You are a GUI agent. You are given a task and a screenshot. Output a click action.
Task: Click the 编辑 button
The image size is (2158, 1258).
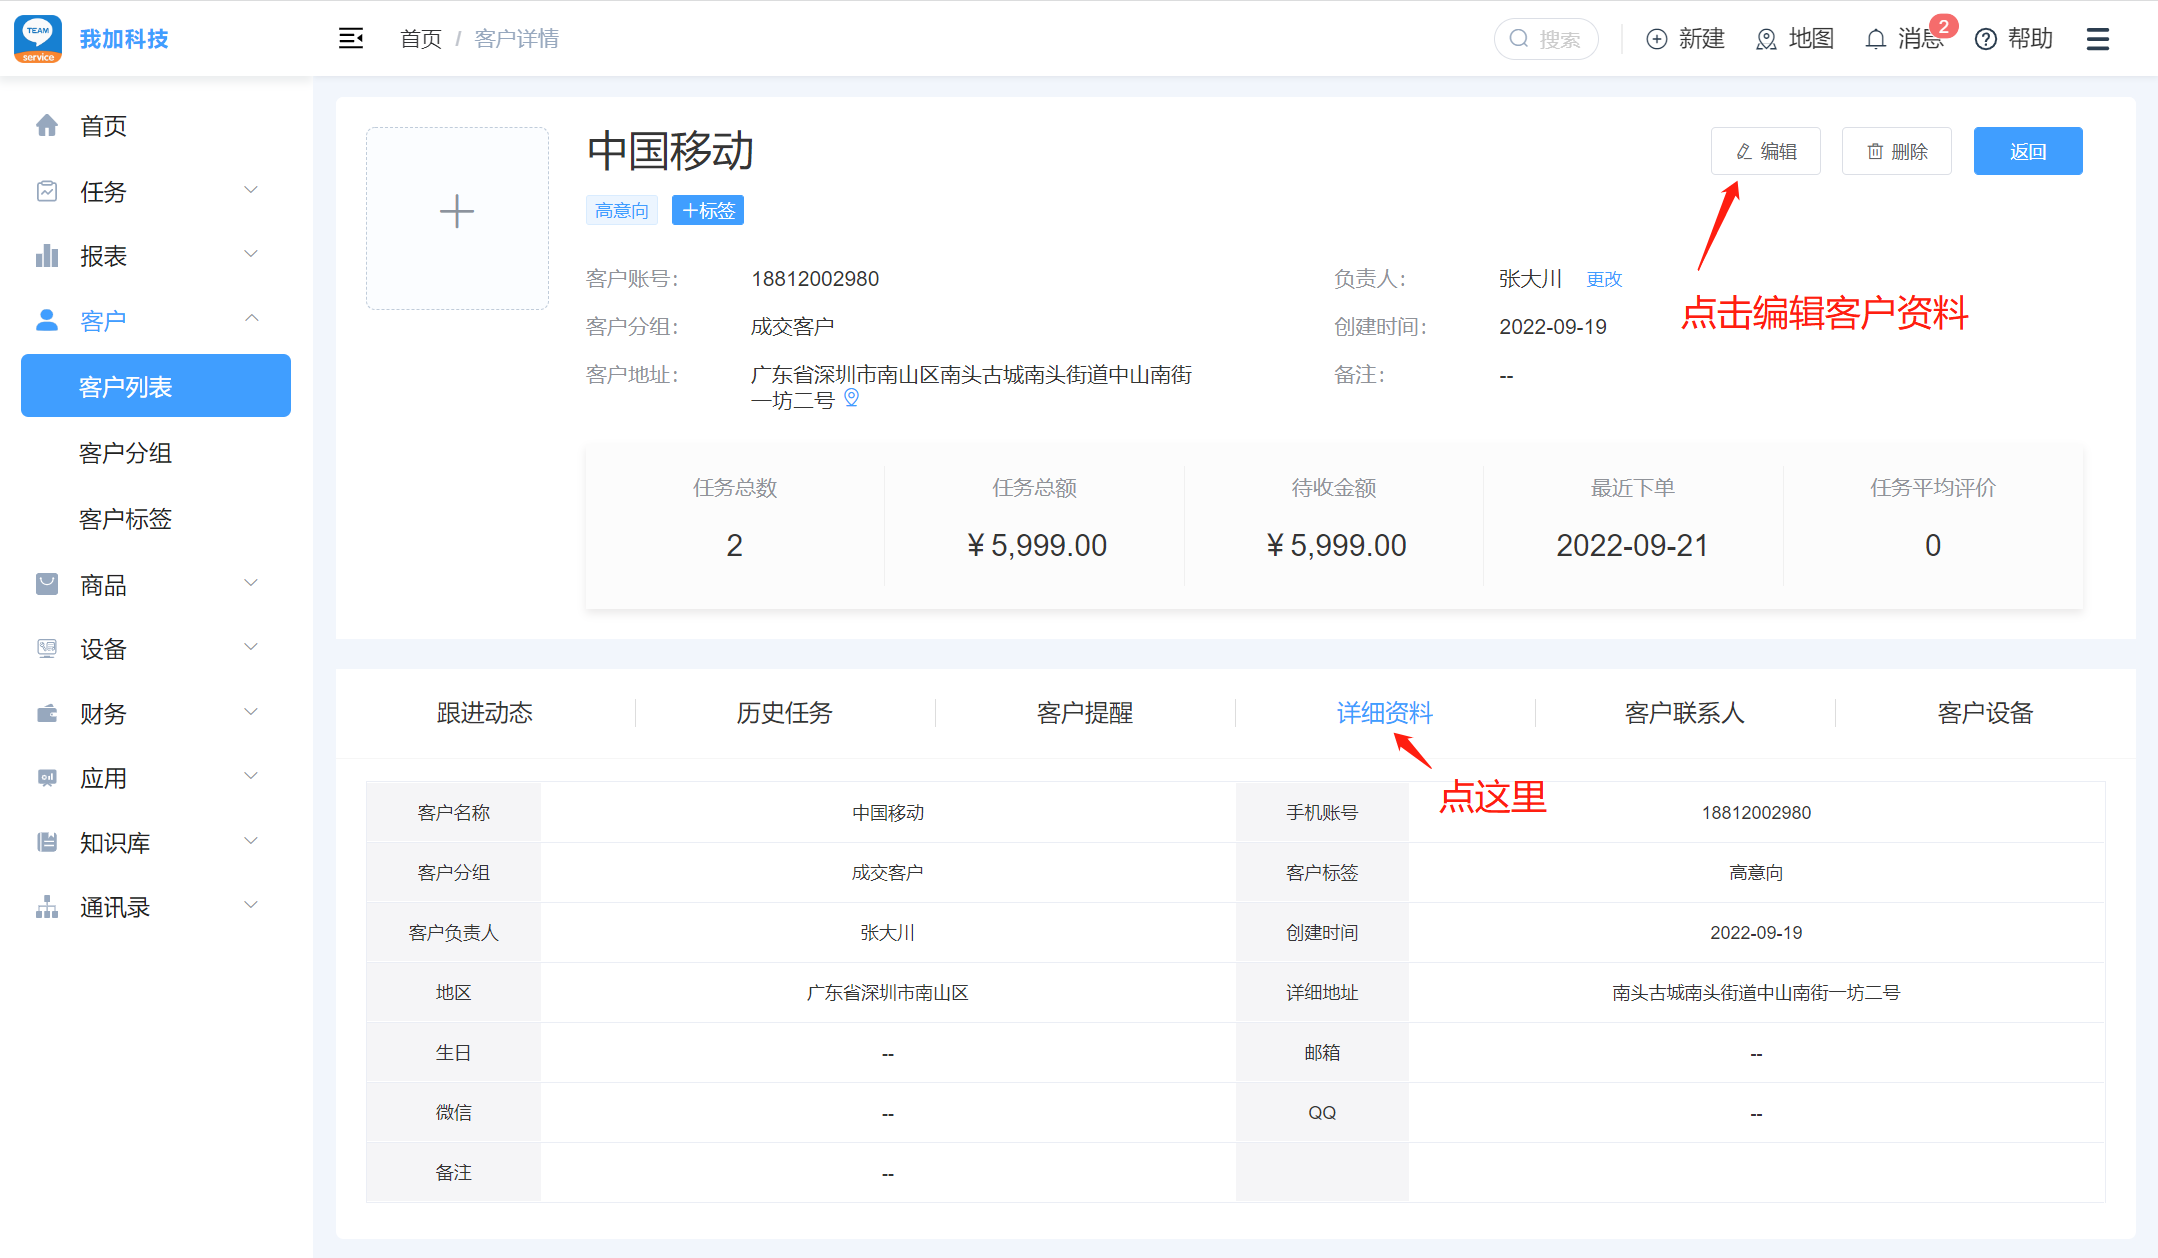pyautogui.click(x=1766, y=151)
